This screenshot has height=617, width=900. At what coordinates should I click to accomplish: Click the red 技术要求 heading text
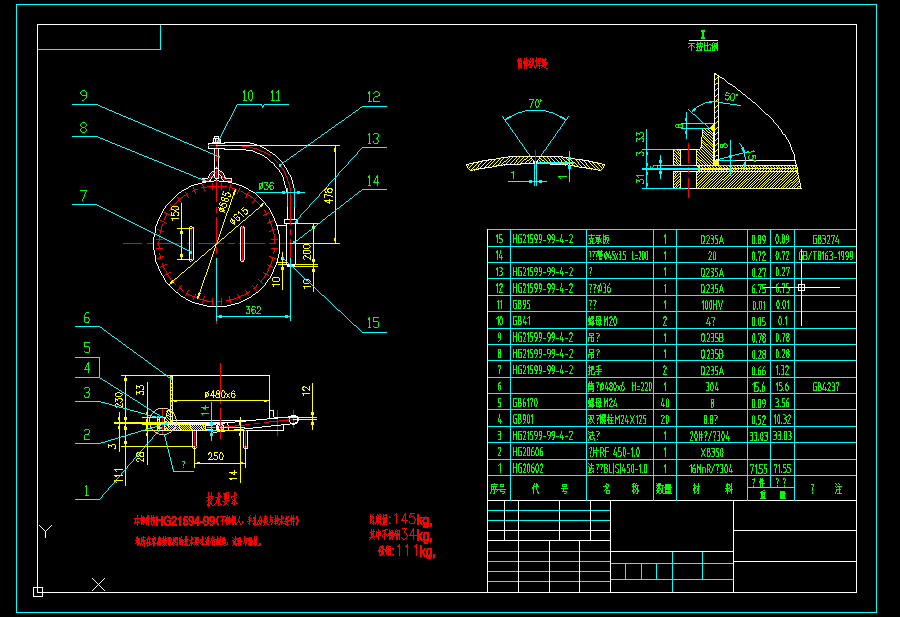point(227,497)
